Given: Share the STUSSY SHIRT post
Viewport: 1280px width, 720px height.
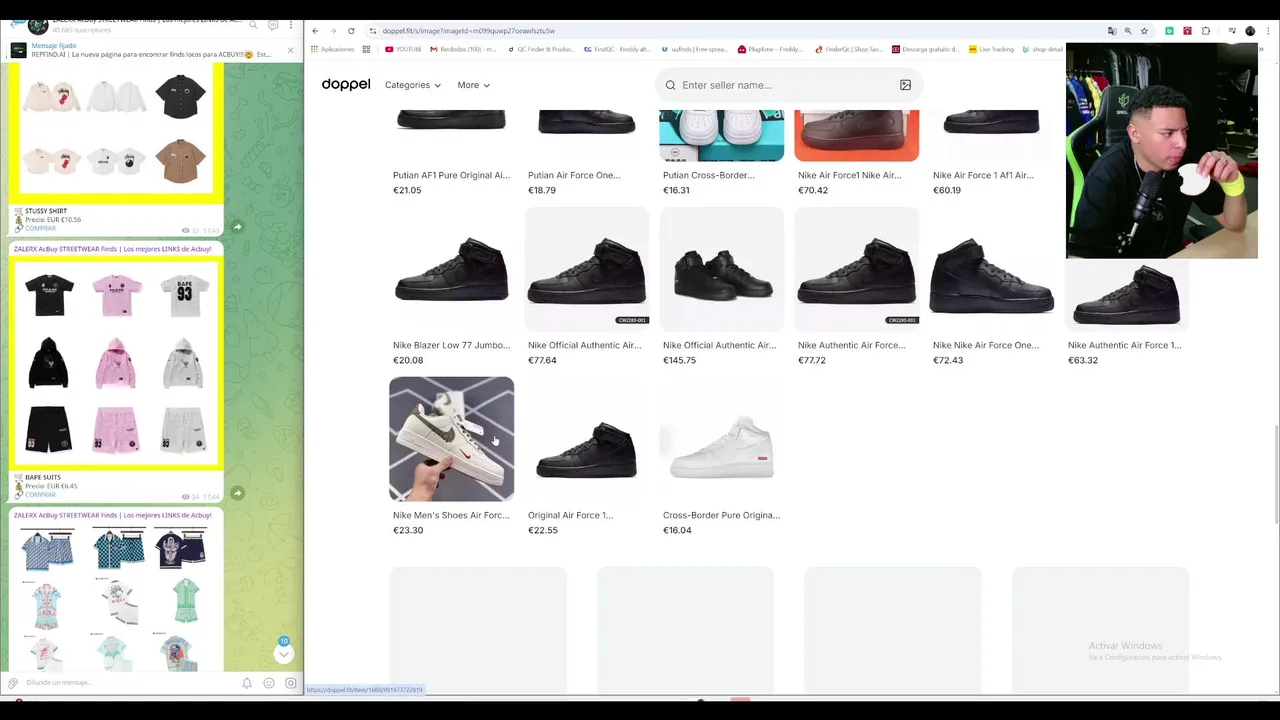Looking at the screenshot, I should pos(237,227).
